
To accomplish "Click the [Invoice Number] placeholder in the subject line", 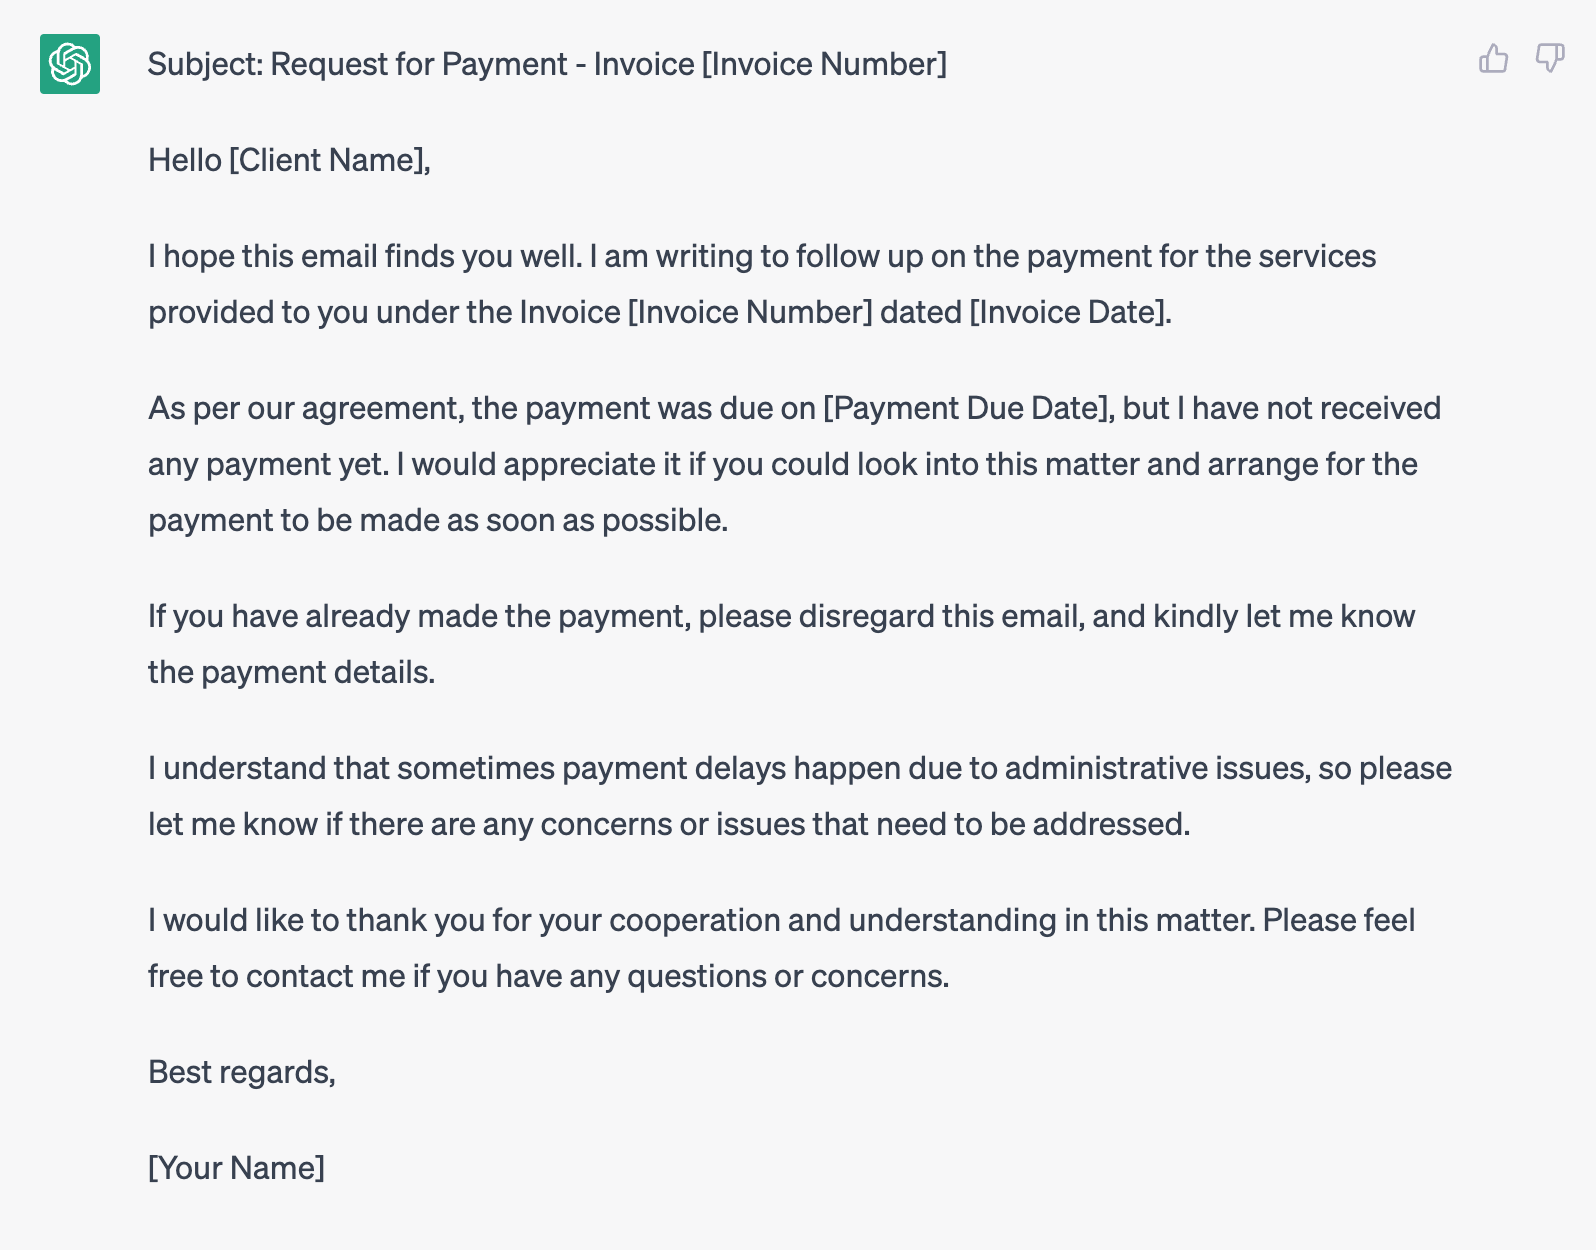I will coord(824,64).
